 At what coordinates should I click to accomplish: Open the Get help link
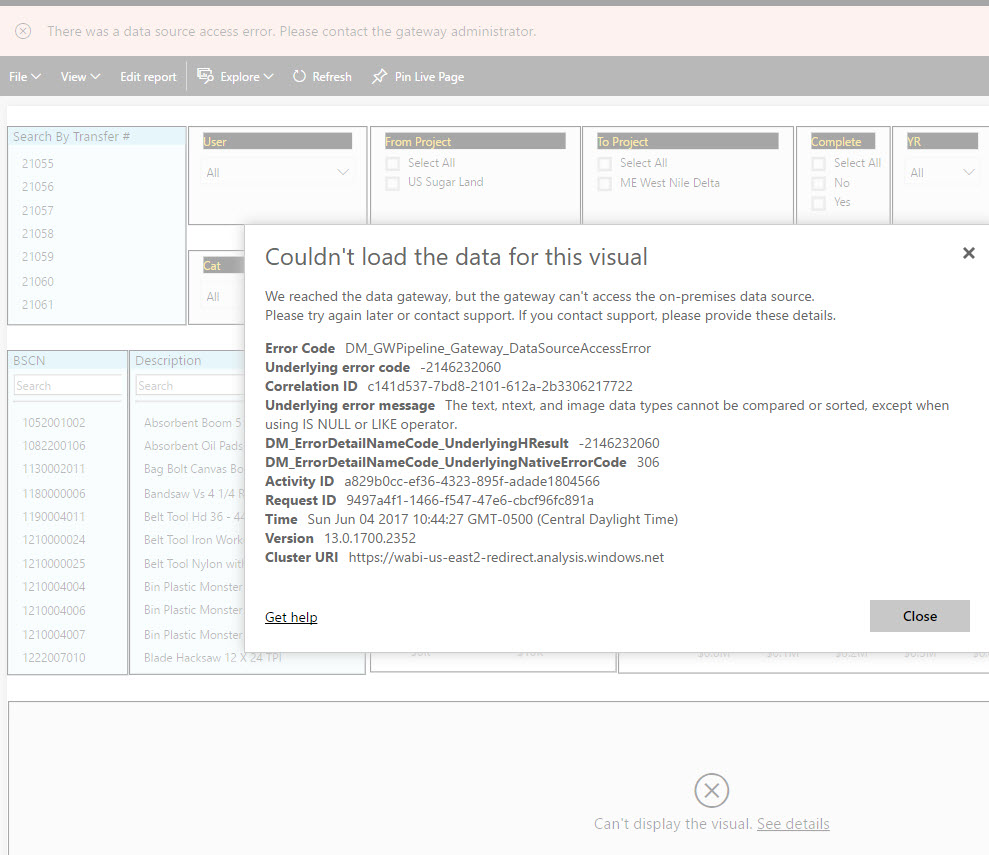click(291, 617)
